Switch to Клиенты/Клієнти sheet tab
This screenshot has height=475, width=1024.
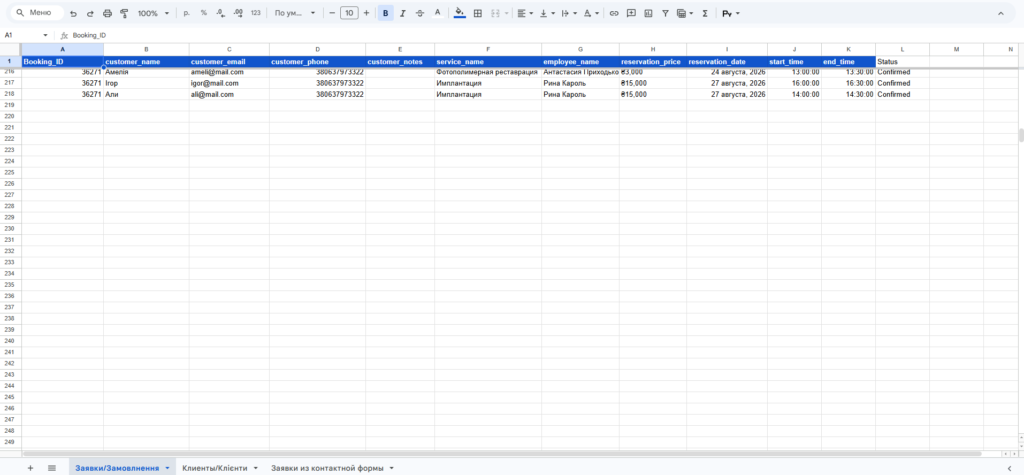pos(215,468)
